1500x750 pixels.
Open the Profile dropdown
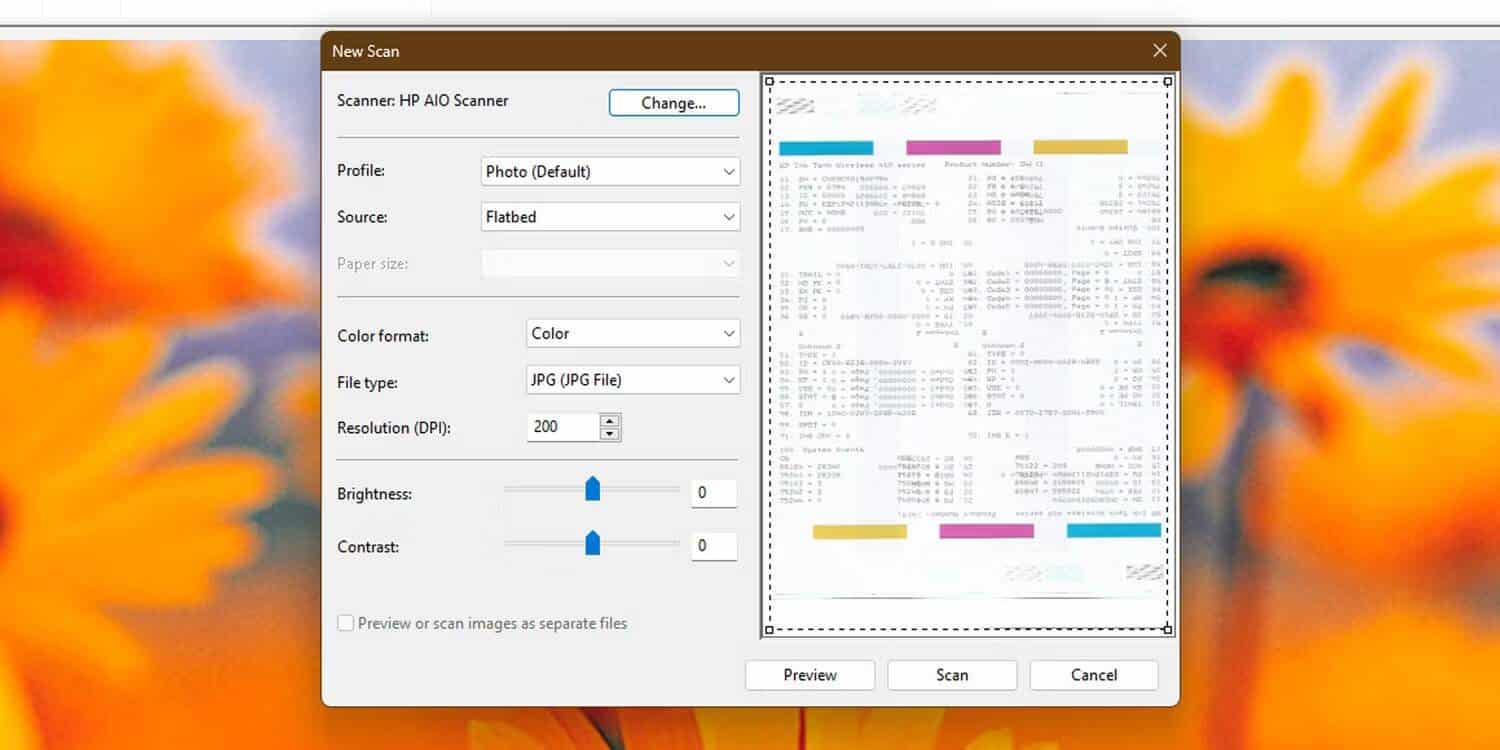pos(610,172)
